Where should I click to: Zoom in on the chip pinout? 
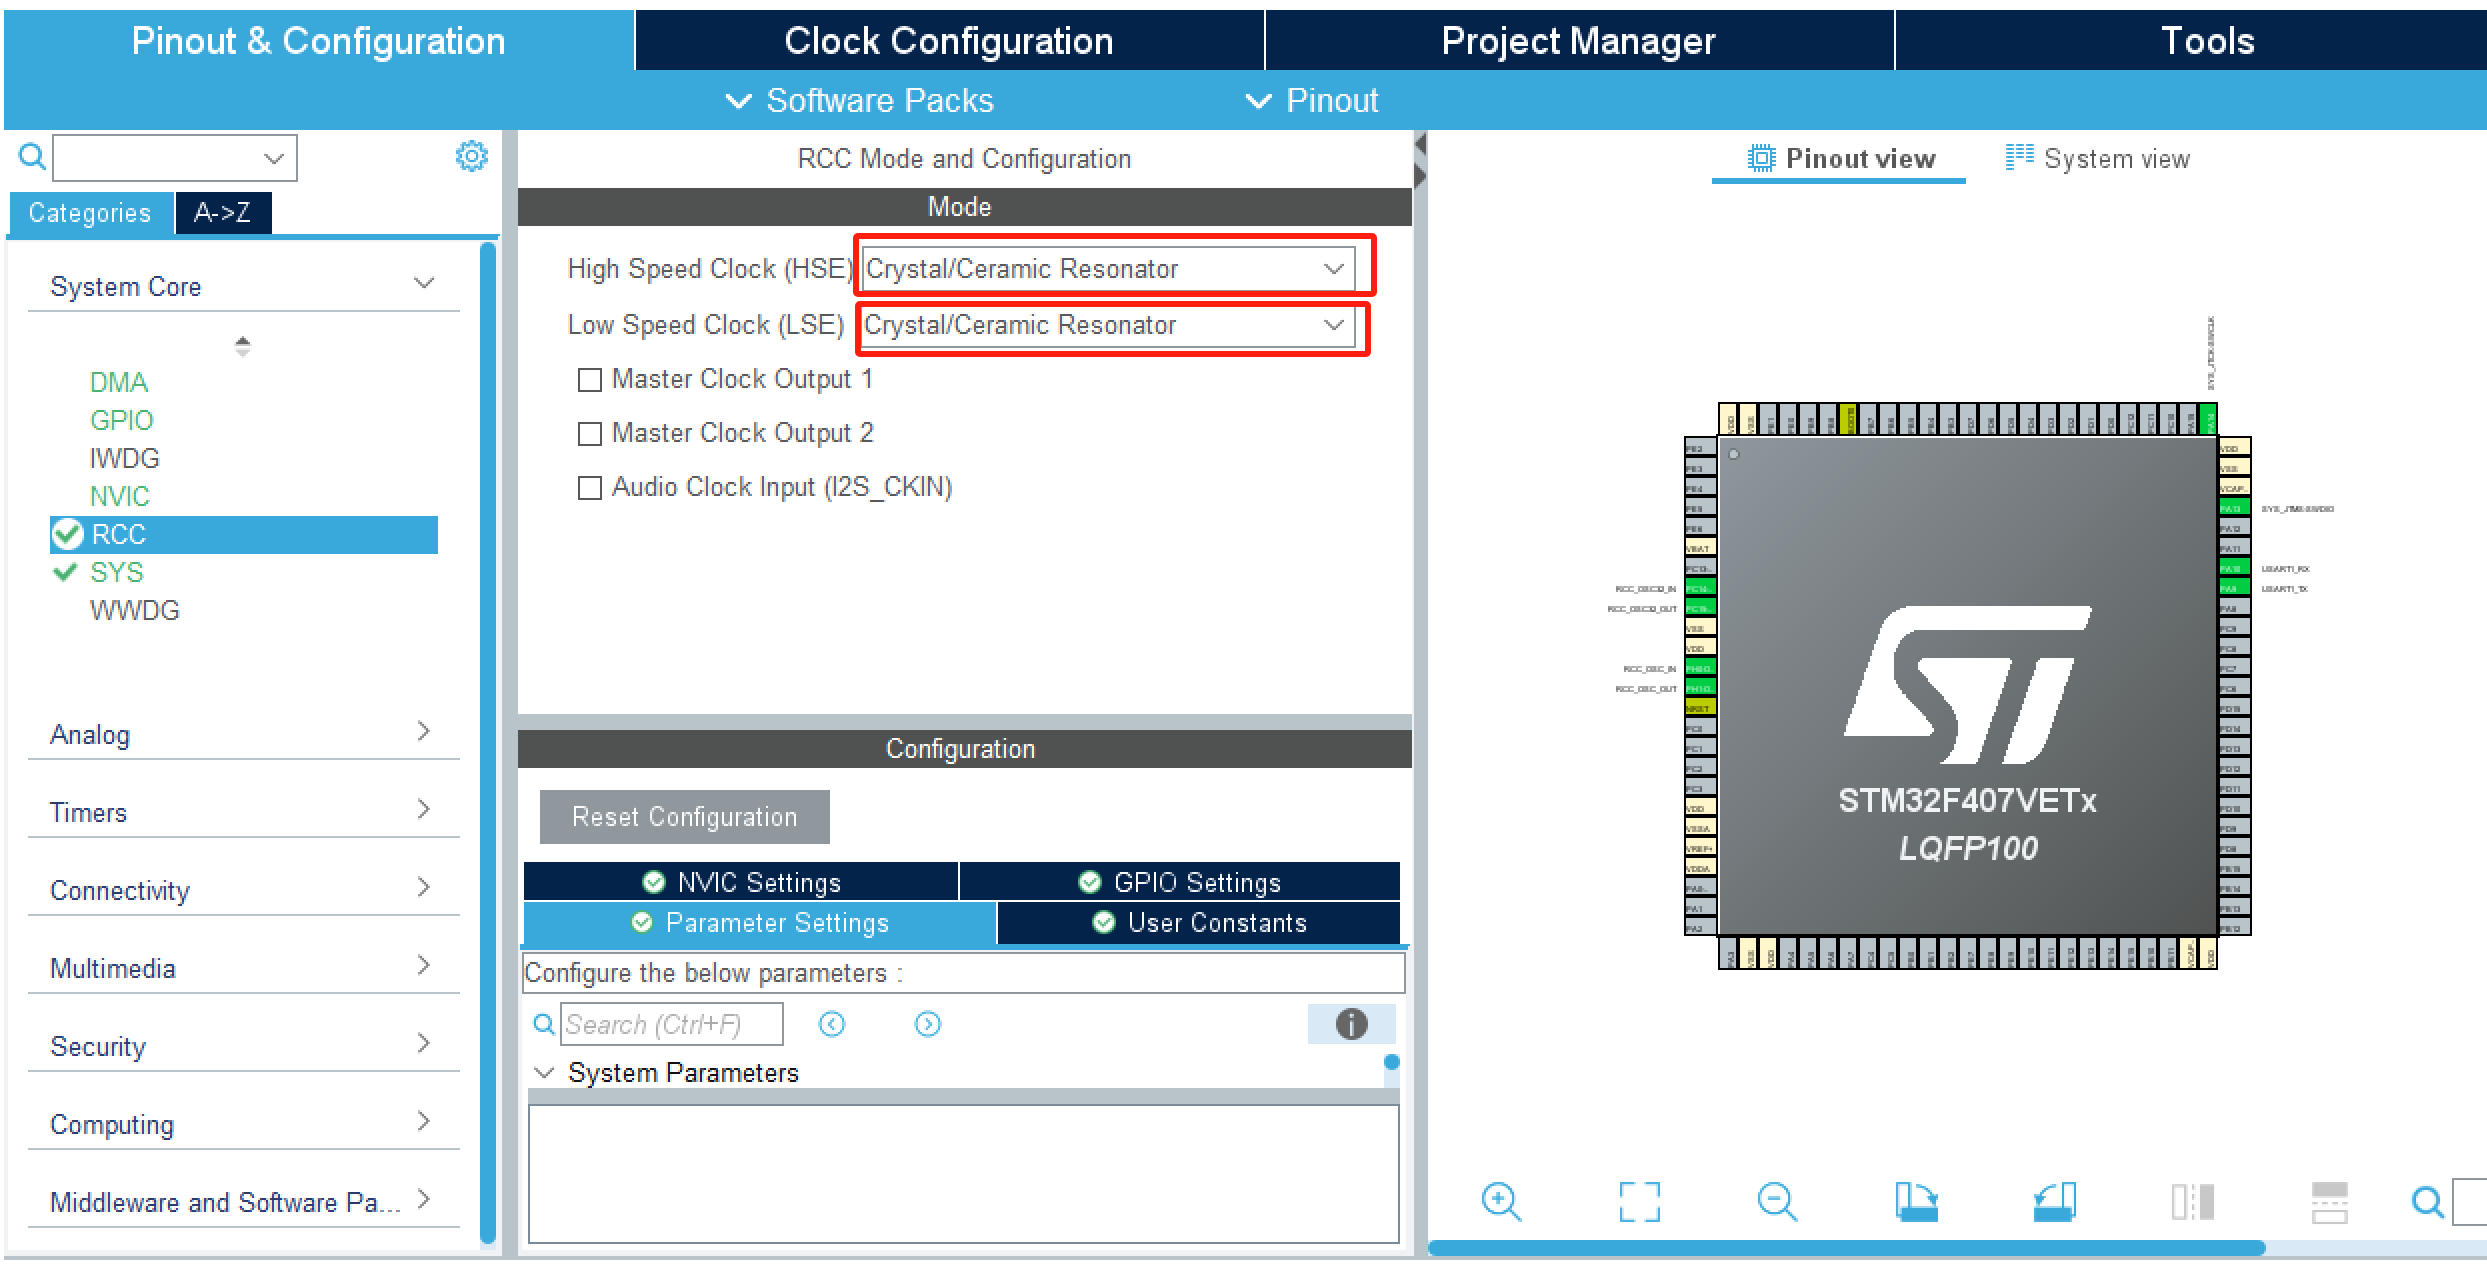click(x=1500, y=1200)
